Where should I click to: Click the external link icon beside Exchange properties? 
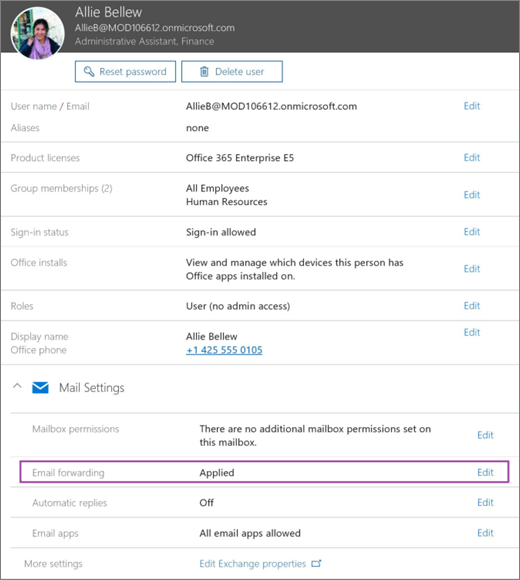[x=316, y=564]
